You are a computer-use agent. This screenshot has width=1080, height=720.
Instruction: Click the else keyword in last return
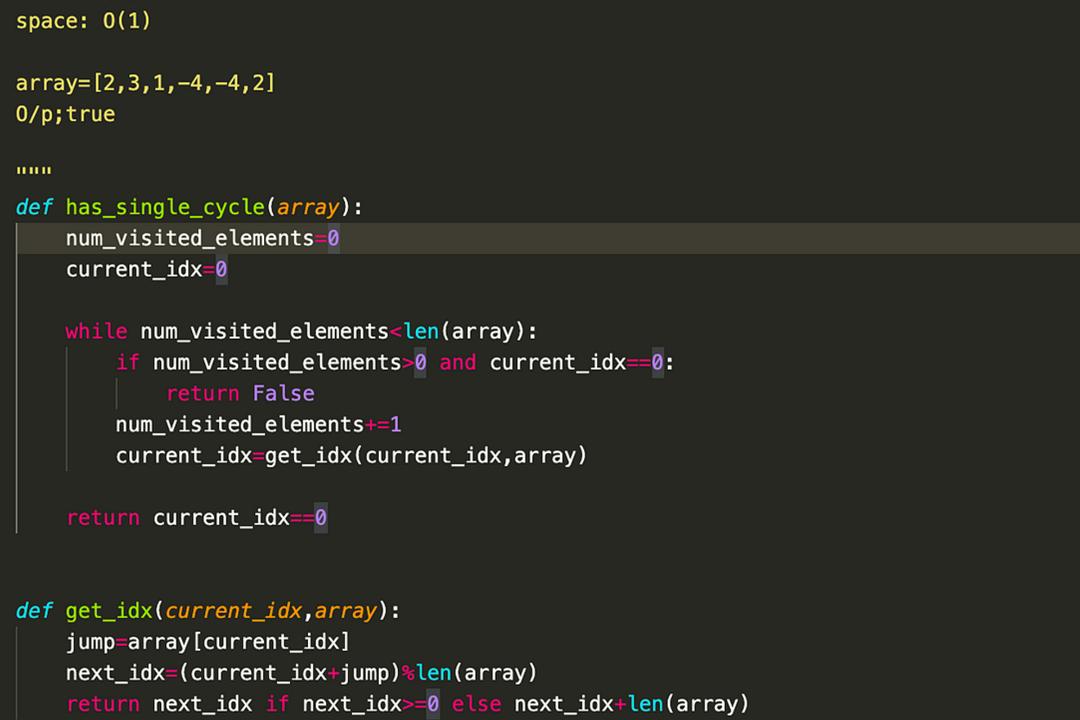click(x=477, y=703)
